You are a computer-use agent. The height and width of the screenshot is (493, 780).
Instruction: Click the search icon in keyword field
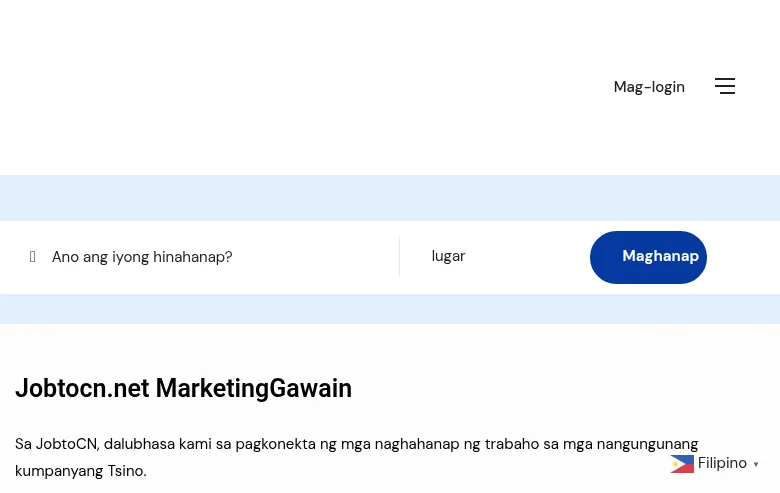click(x=32, y=257)
